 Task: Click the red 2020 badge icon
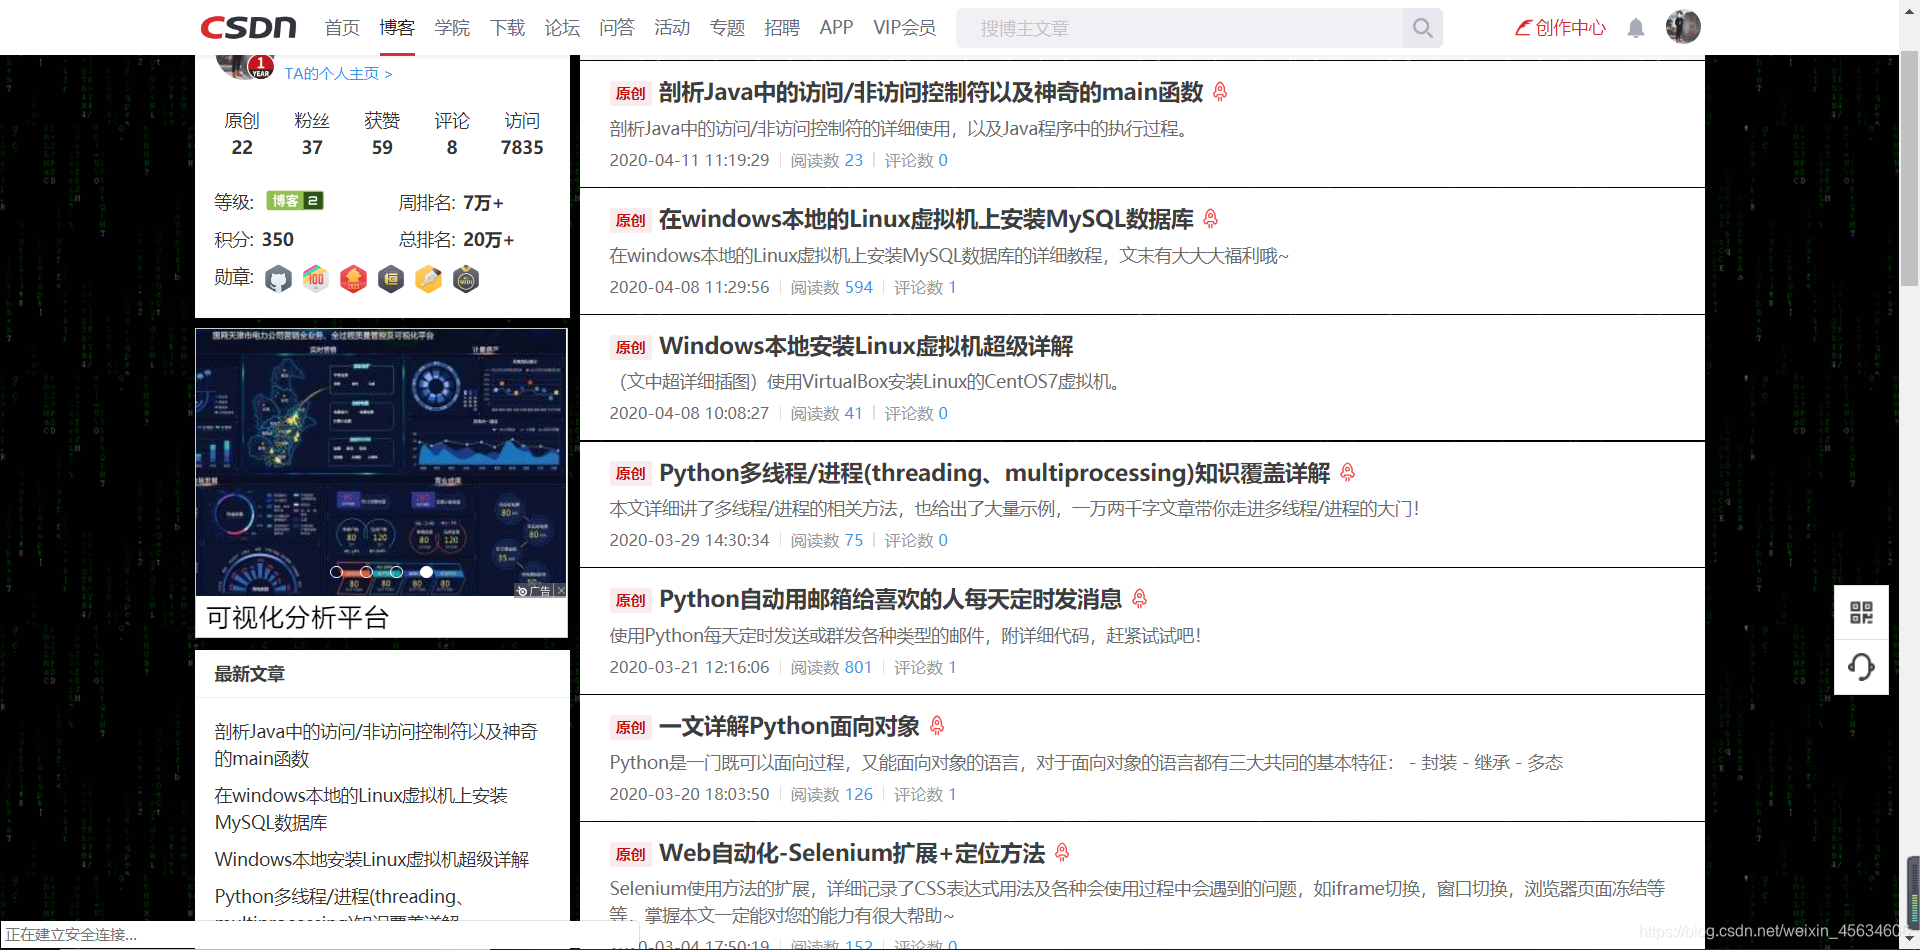[x=353, y=279]
